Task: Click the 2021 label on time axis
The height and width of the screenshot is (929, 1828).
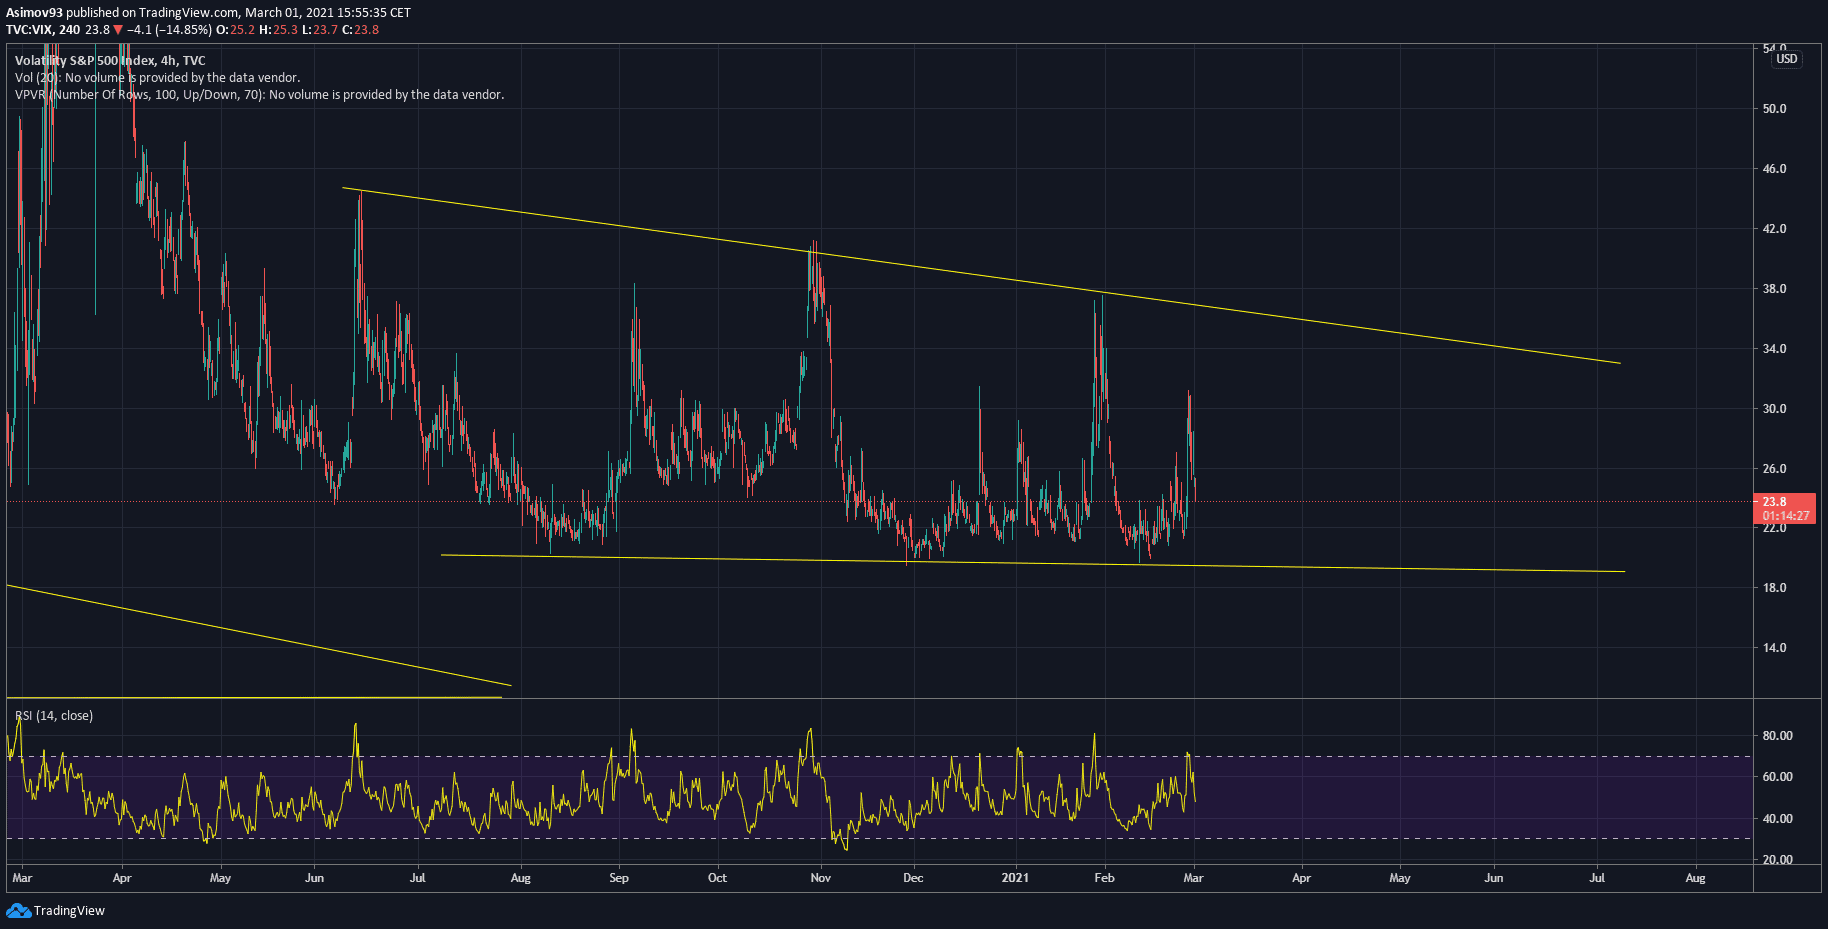Action: pos(1015,878)
